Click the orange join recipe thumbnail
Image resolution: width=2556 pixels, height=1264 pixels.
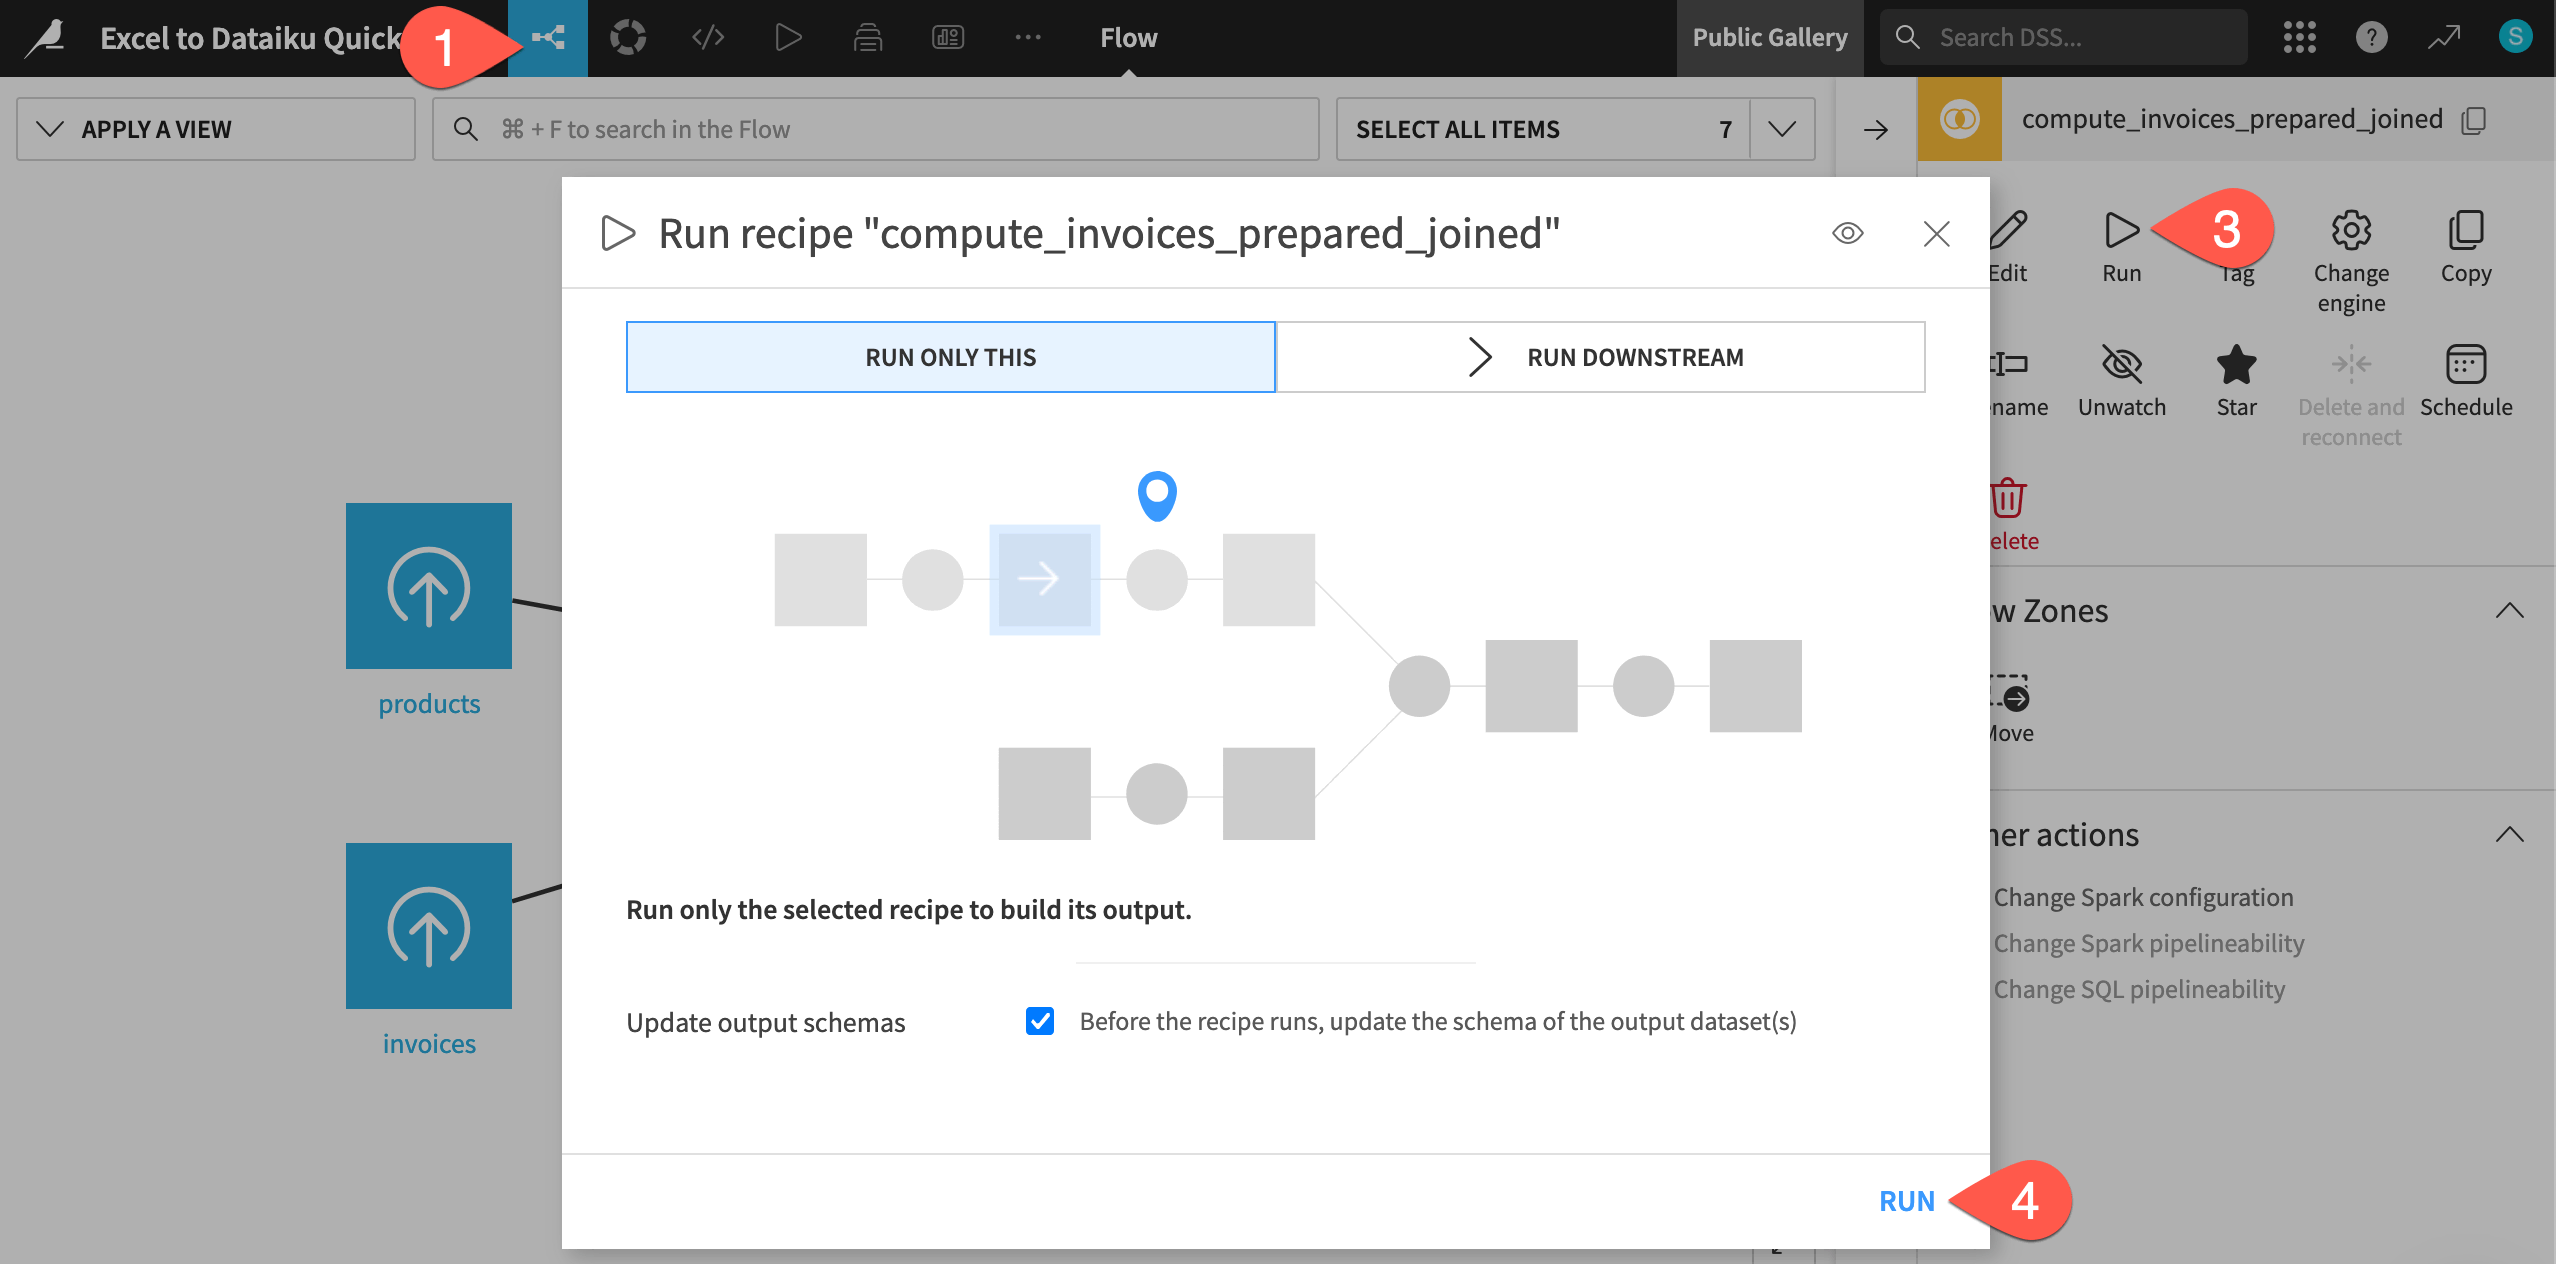point(1959,119)
